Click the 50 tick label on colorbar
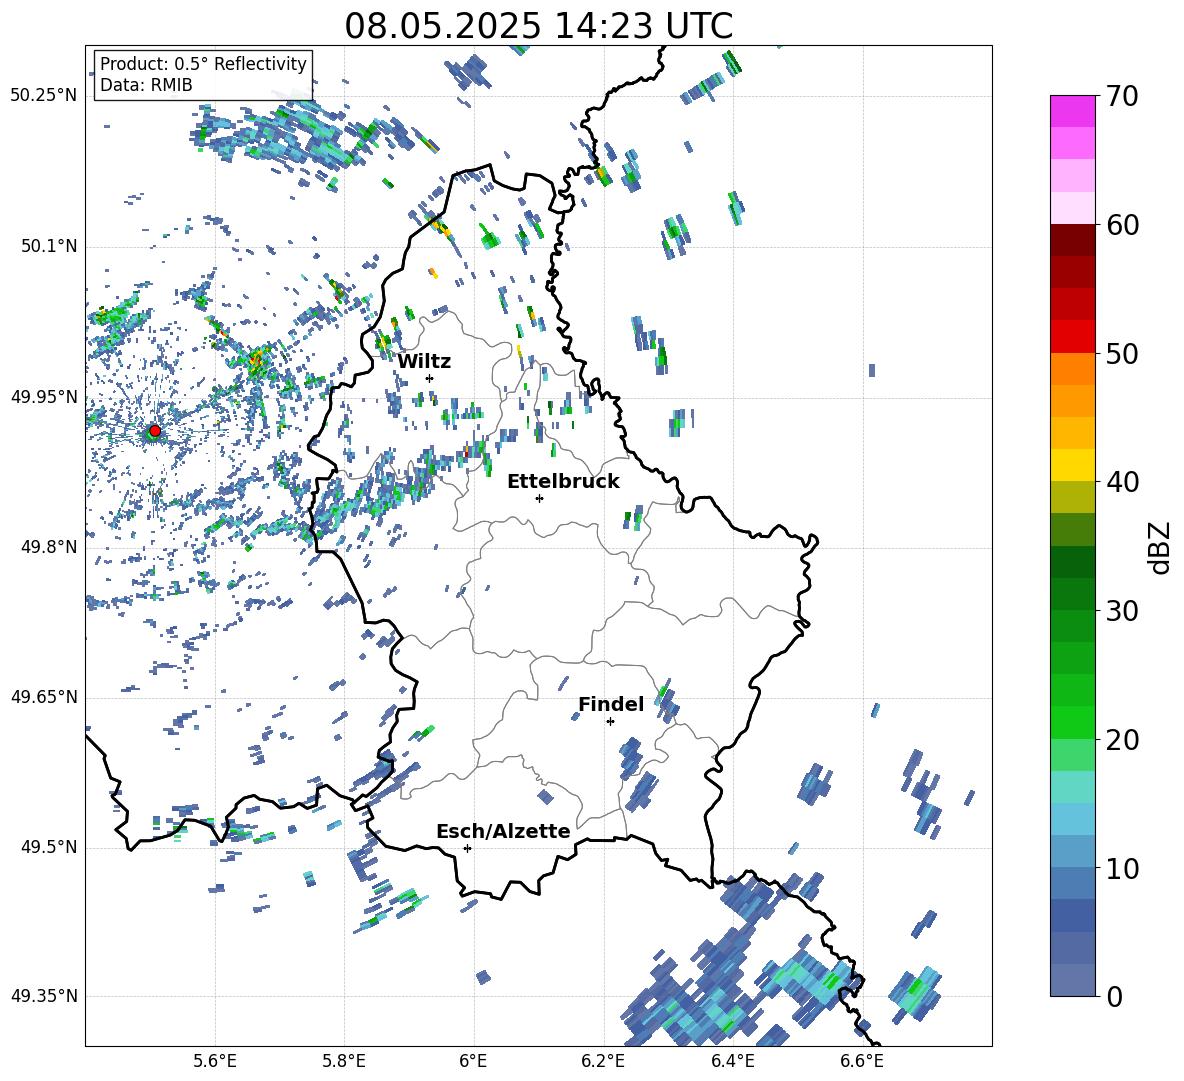Image resolution: width=1184 pixels, height=1081 pixels. [1122, 353]
